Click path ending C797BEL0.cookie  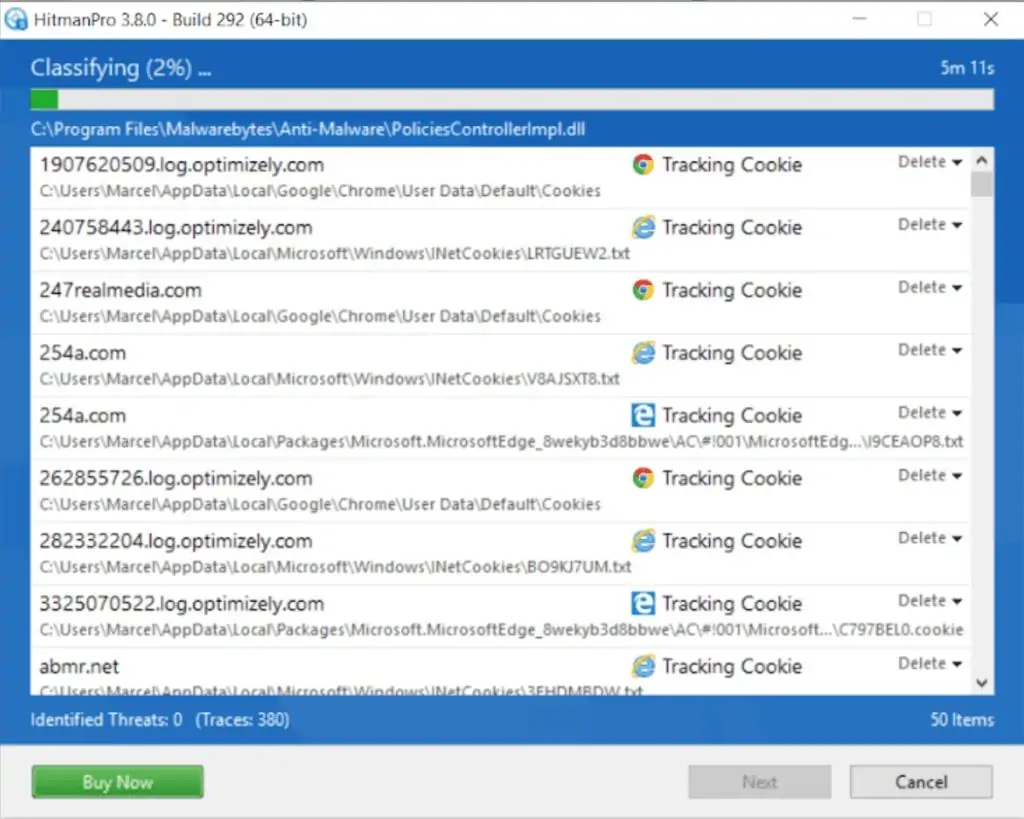(501, 630)
